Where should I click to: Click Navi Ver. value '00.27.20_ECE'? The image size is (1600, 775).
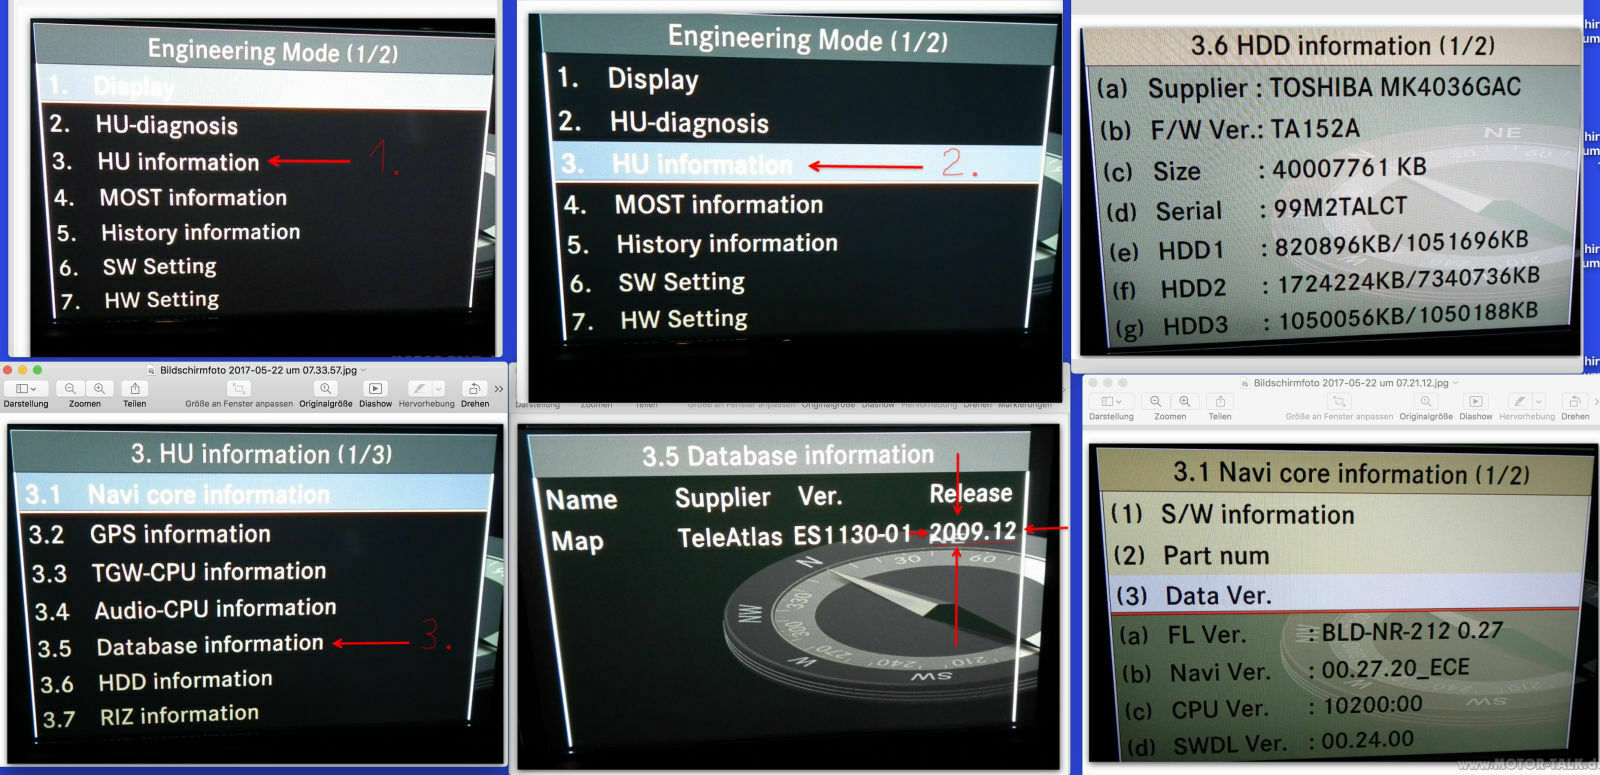click(1395, 669)
